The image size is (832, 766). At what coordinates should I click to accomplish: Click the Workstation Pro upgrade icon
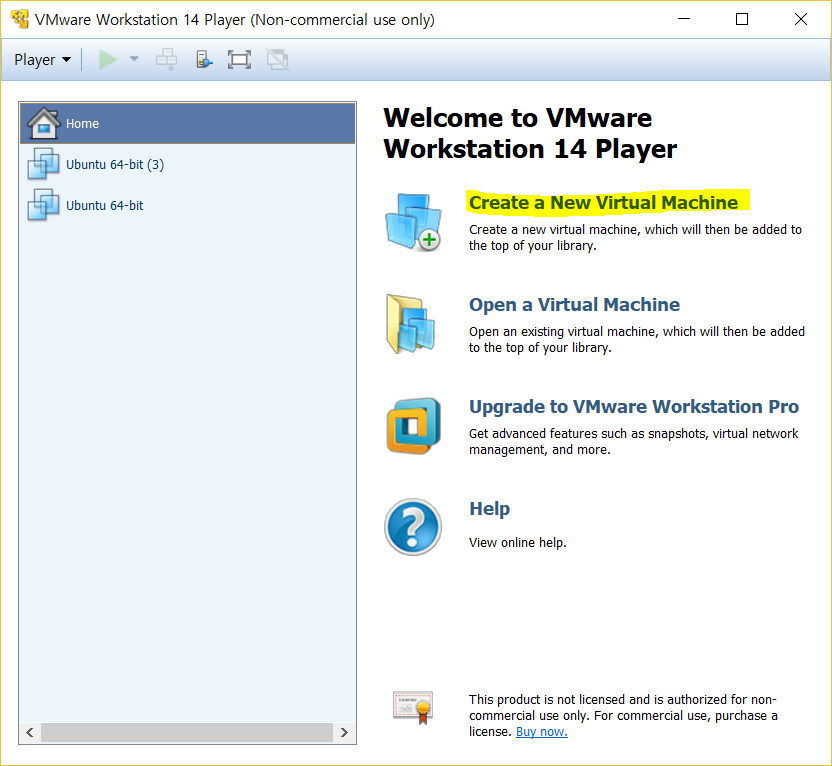pyautogui.click(x=413, y=426)
